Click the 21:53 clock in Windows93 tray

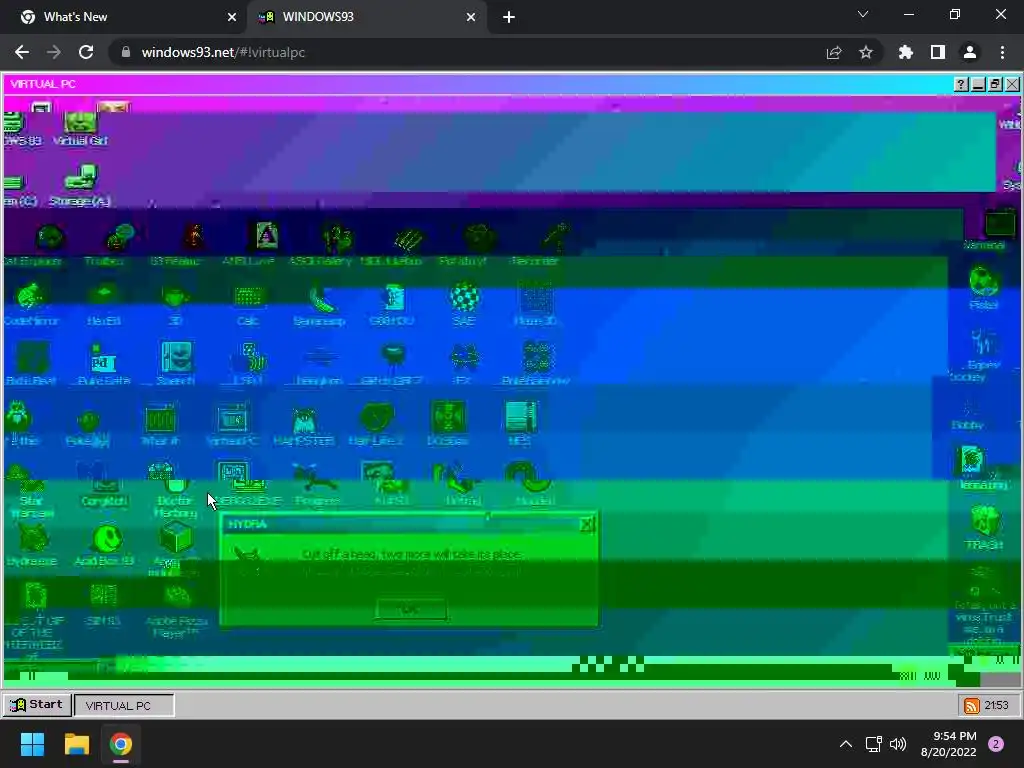996,705
